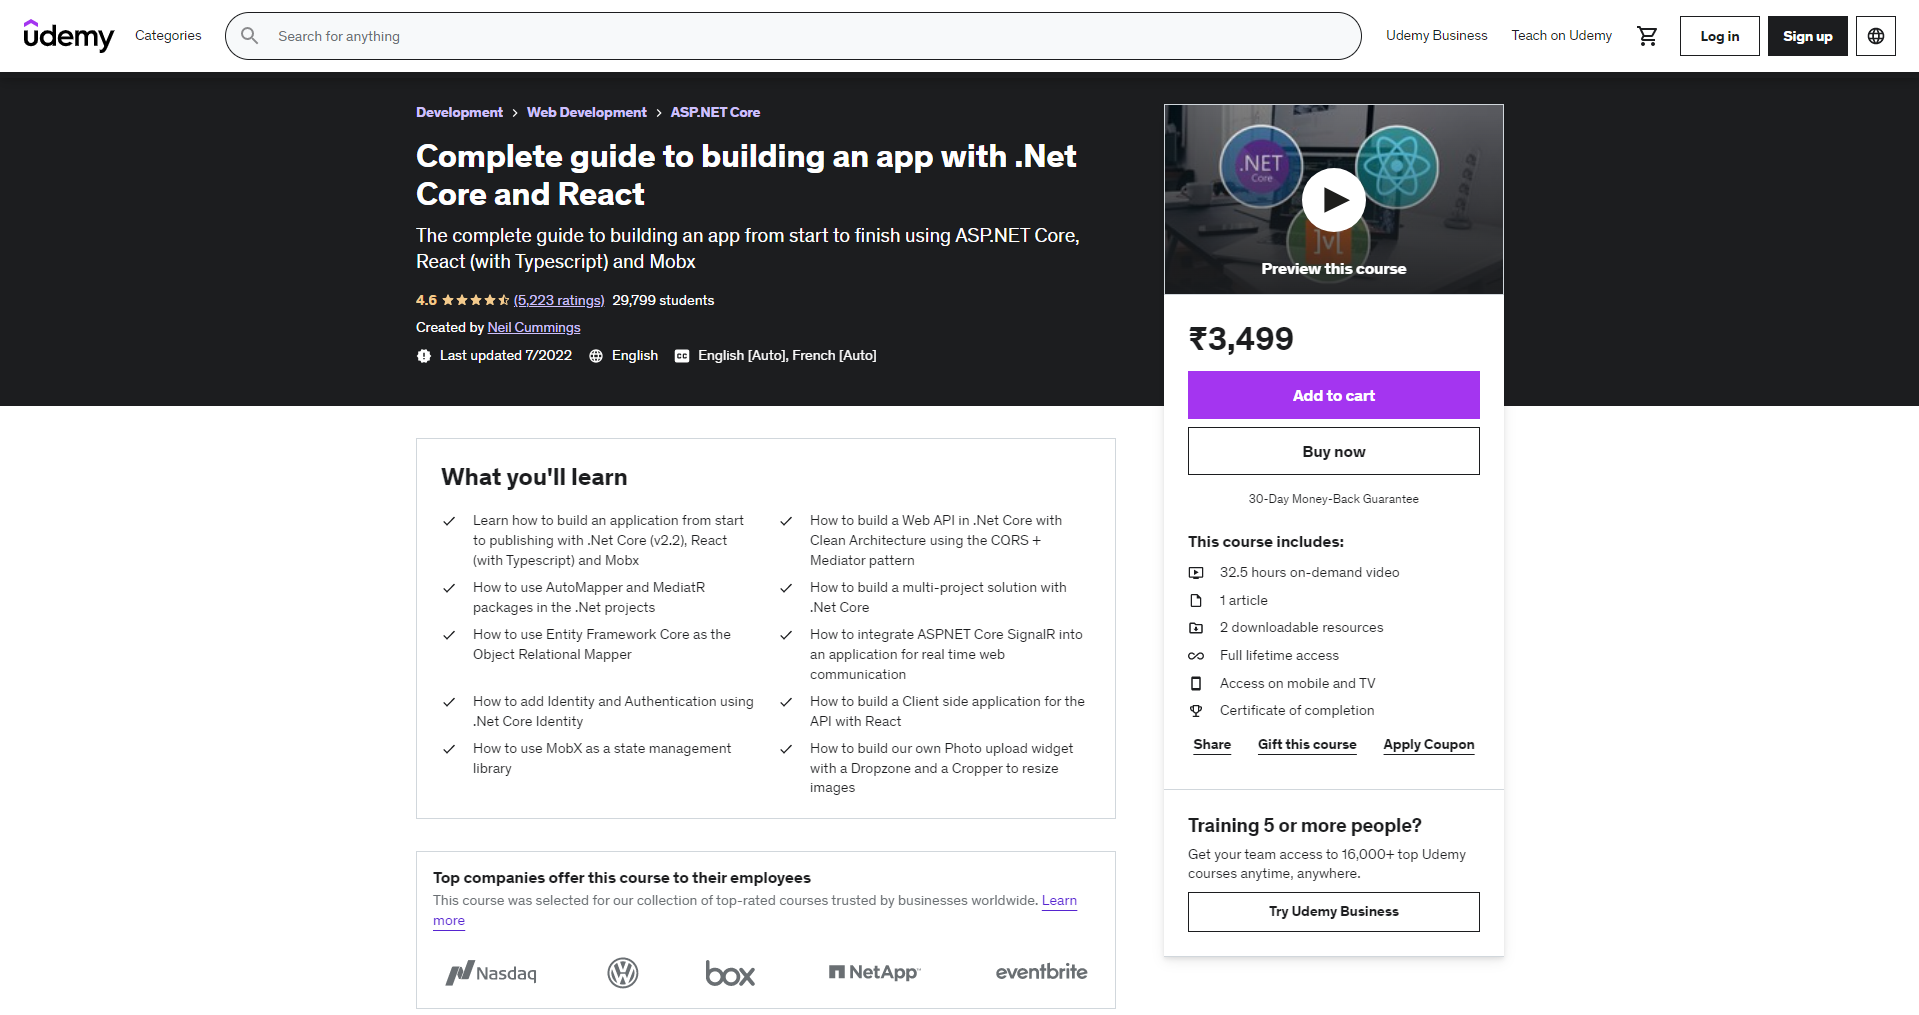Click the star rating icons
The height and width of the screenshot is (1015, 1919).
[x=476, y=300]
